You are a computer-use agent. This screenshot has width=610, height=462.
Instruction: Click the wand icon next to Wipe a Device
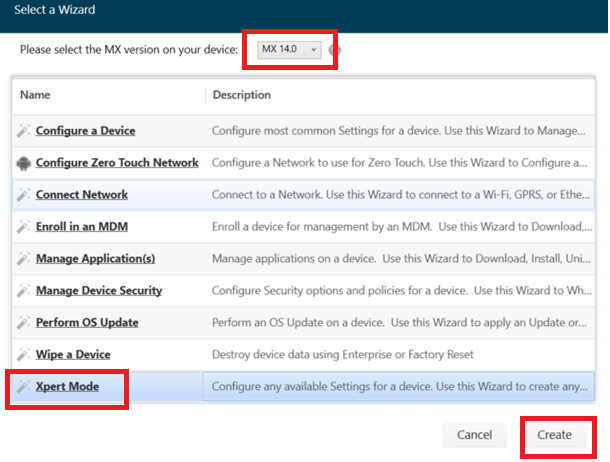[23, 355]
